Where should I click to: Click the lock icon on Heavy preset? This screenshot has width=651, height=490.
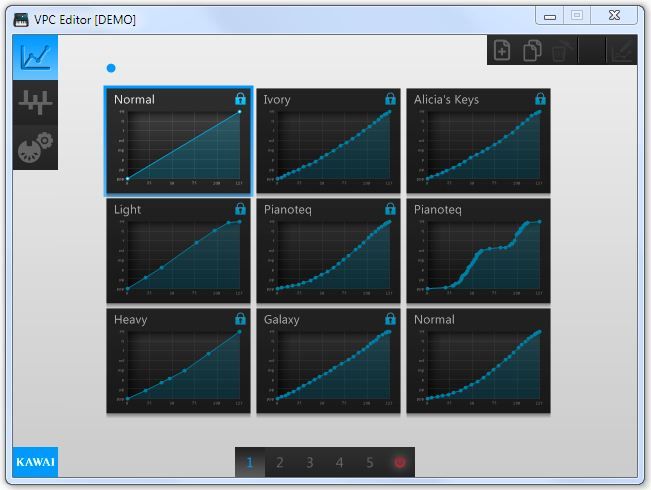tap(240, 319)
